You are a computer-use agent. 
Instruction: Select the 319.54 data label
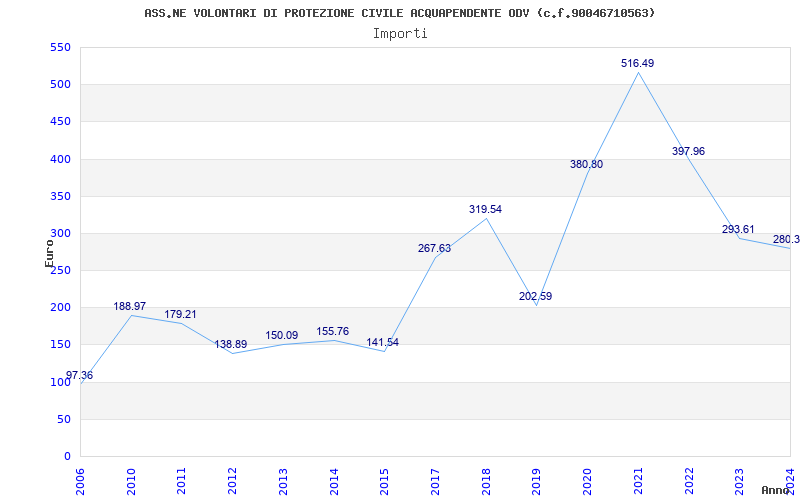pos(485,209)
